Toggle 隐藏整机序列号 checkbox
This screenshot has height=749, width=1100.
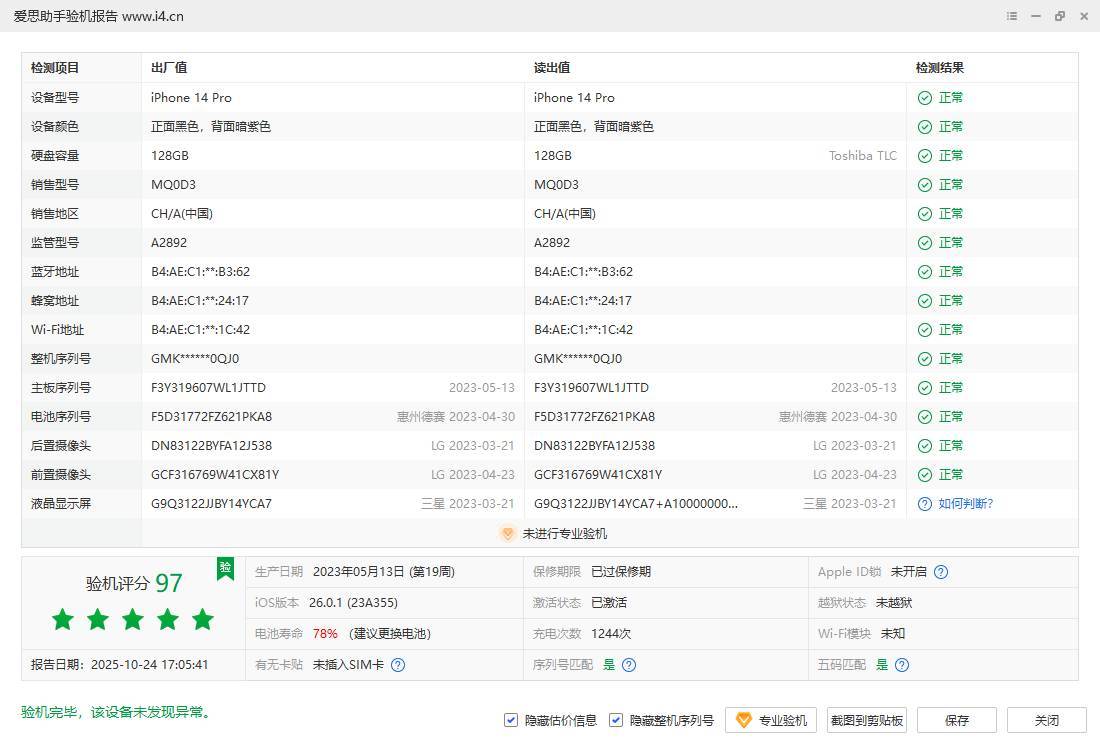click(616, 720)
